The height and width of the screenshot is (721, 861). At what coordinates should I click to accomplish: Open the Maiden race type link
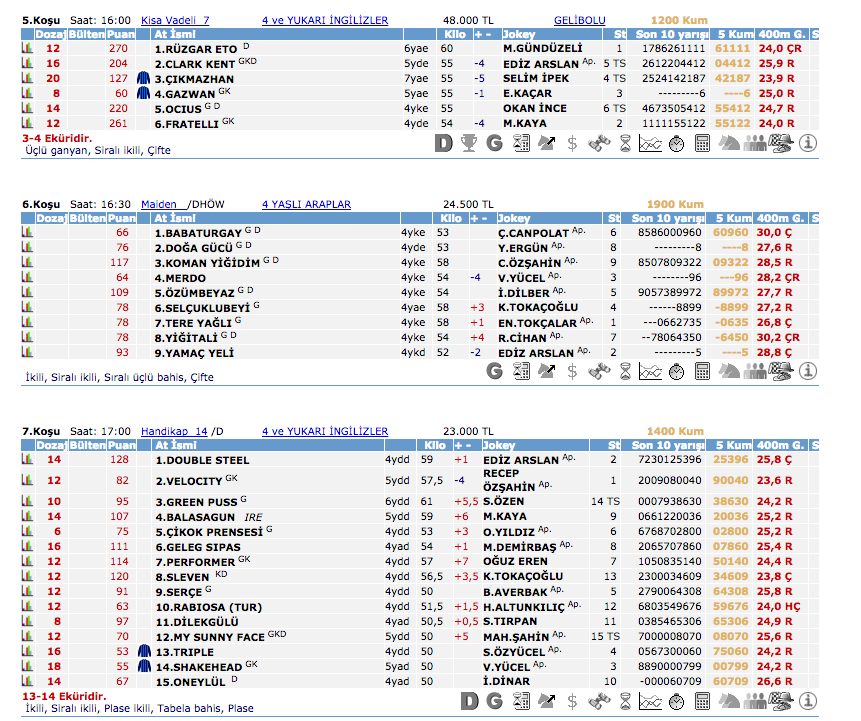161,204
